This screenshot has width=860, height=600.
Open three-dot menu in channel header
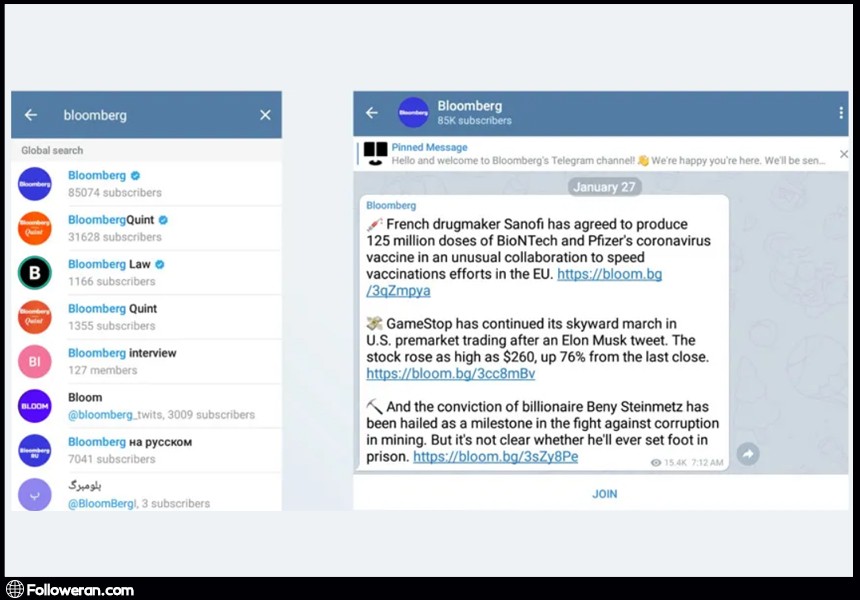click(x=841, y=113)
